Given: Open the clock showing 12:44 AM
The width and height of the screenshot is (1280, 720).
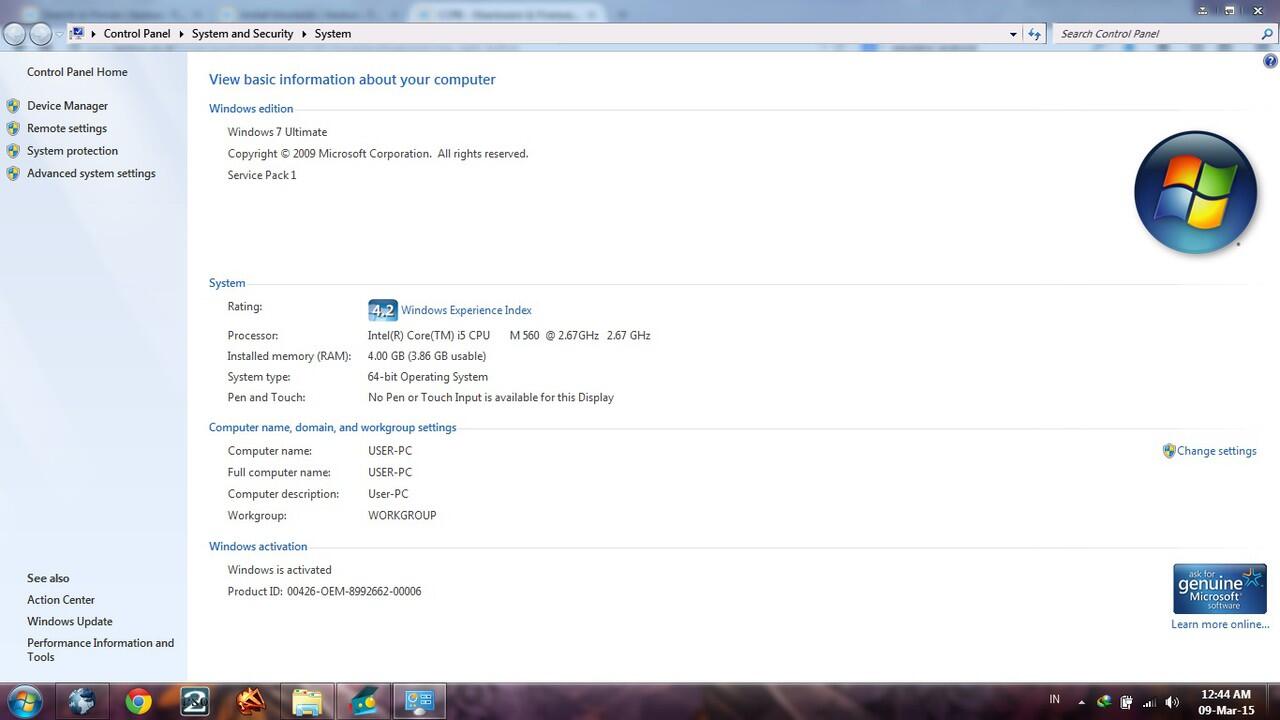Looking at the screenshot, I should click(1226, 702).
